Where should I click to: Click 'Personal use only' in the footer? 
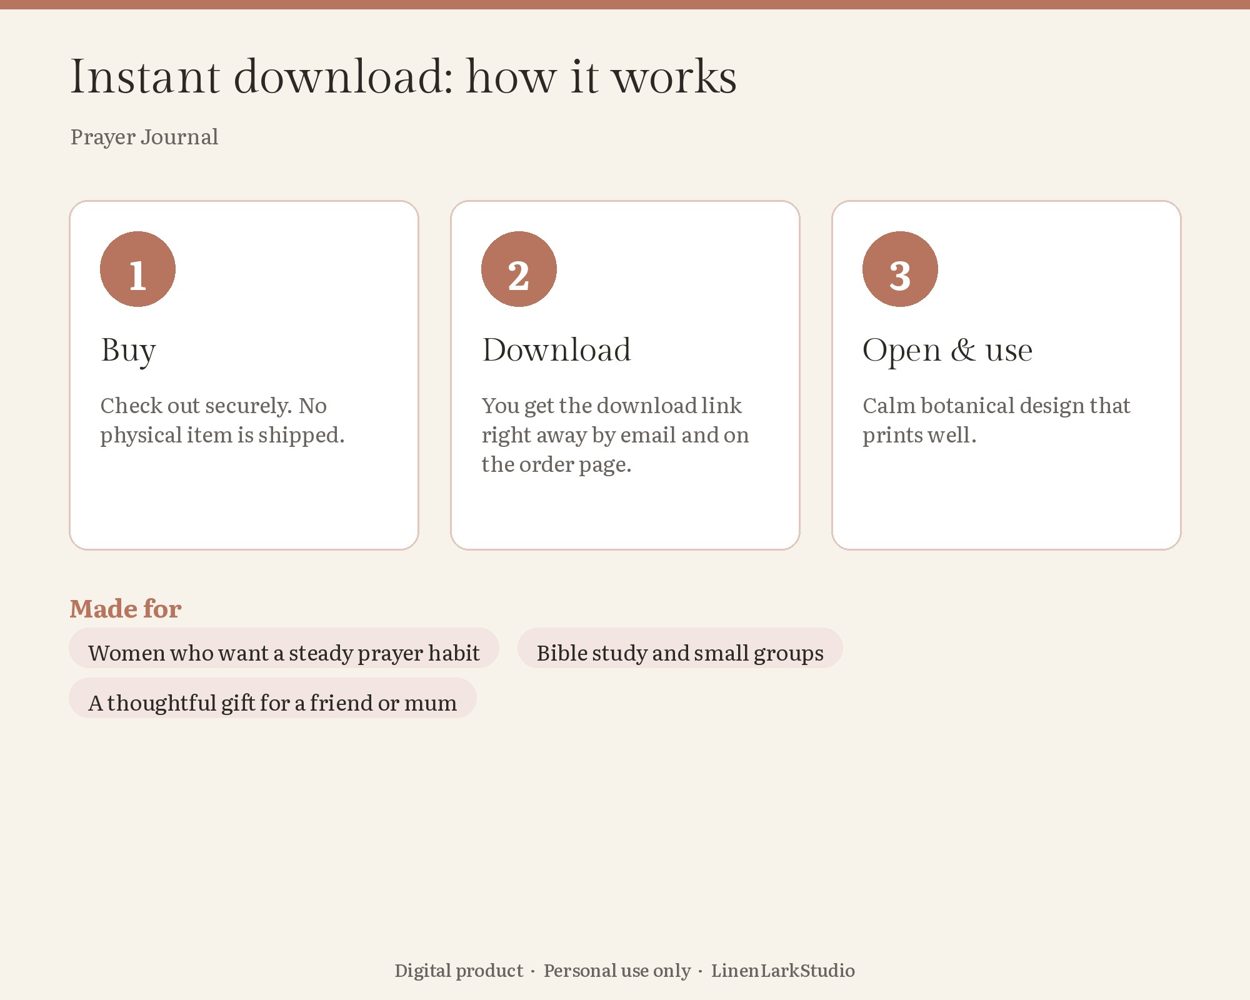tap(617, 970)
